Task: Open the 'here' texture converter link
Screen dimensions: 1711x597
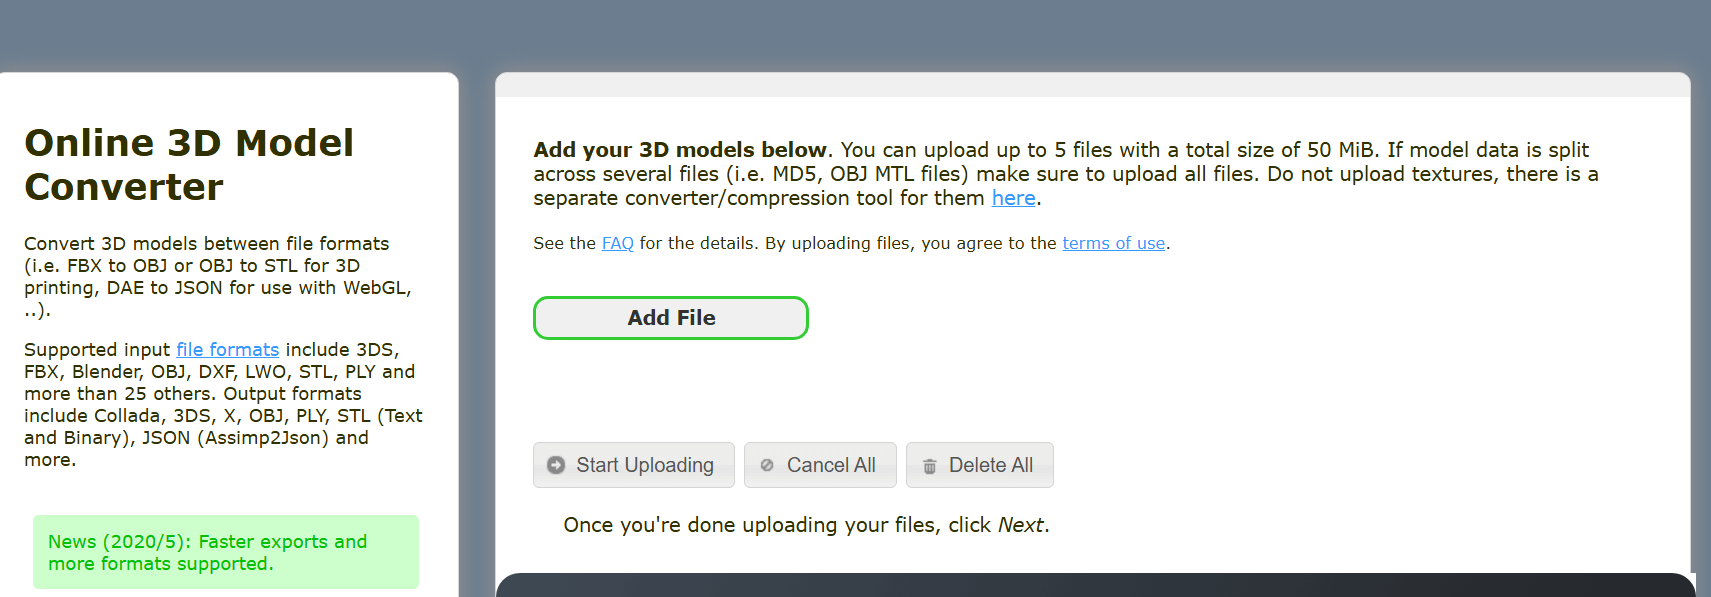Action: (x=1013, y=198)
